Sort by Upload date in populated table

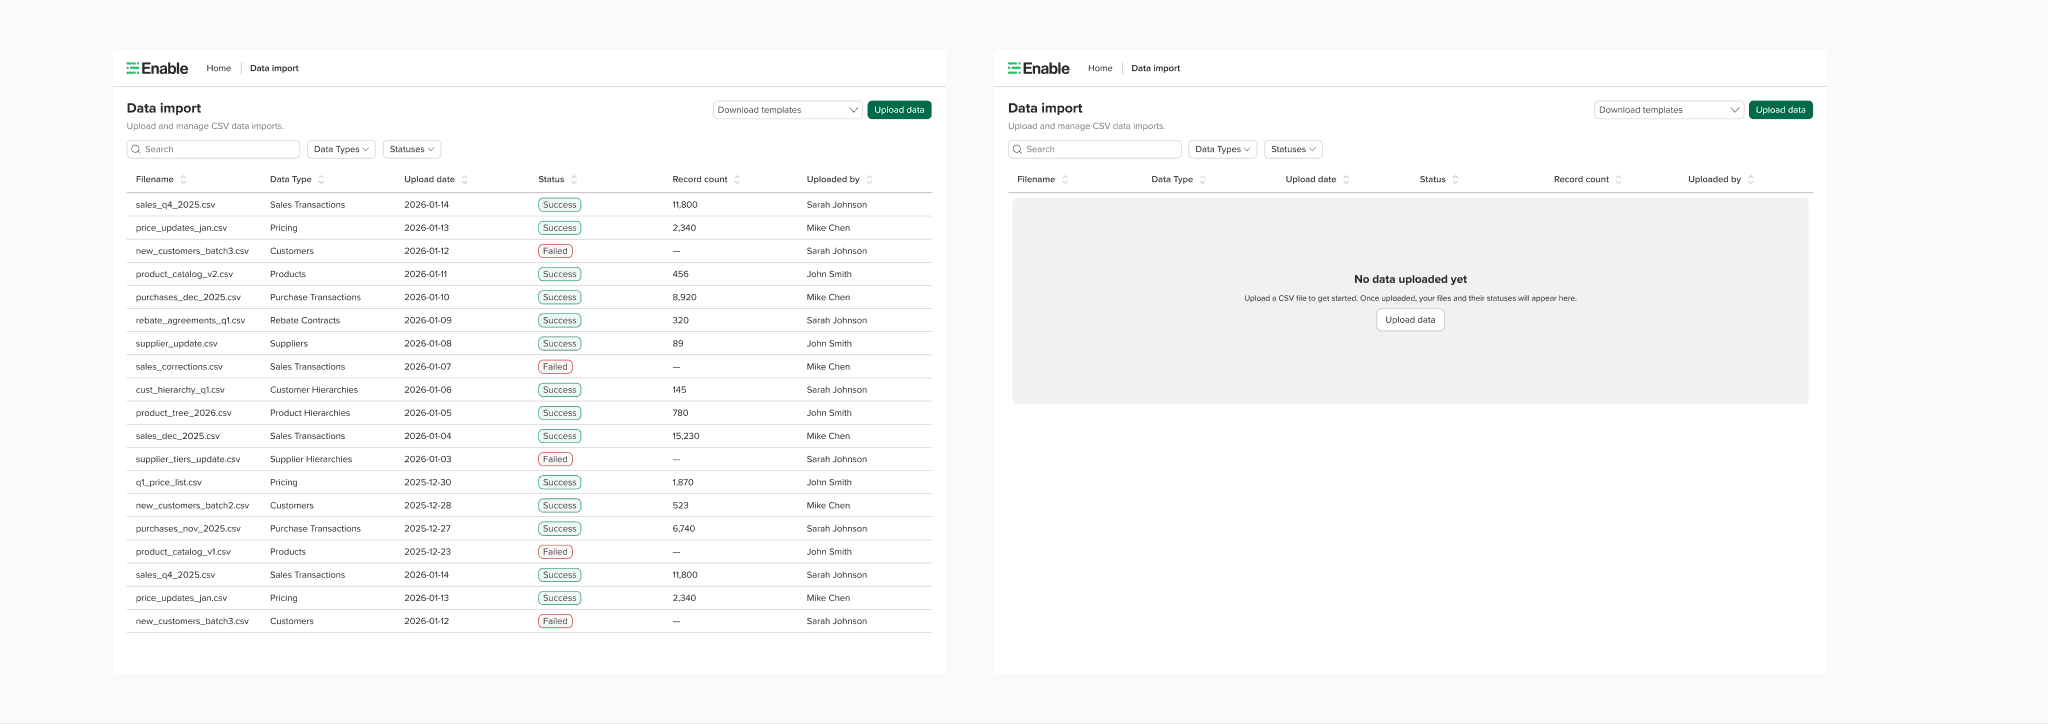465,180
